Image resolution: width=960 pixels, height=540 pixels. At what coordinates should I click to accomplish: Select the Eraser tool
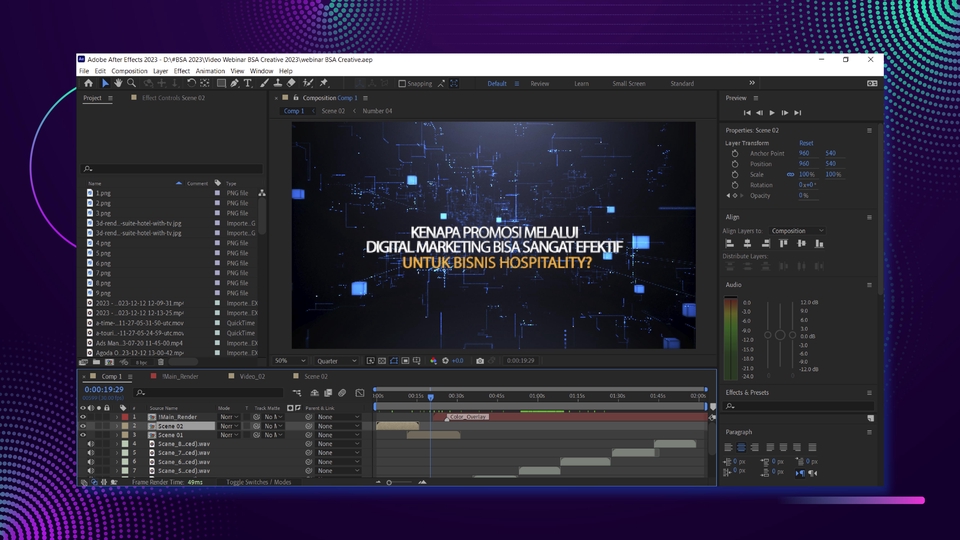291,83
